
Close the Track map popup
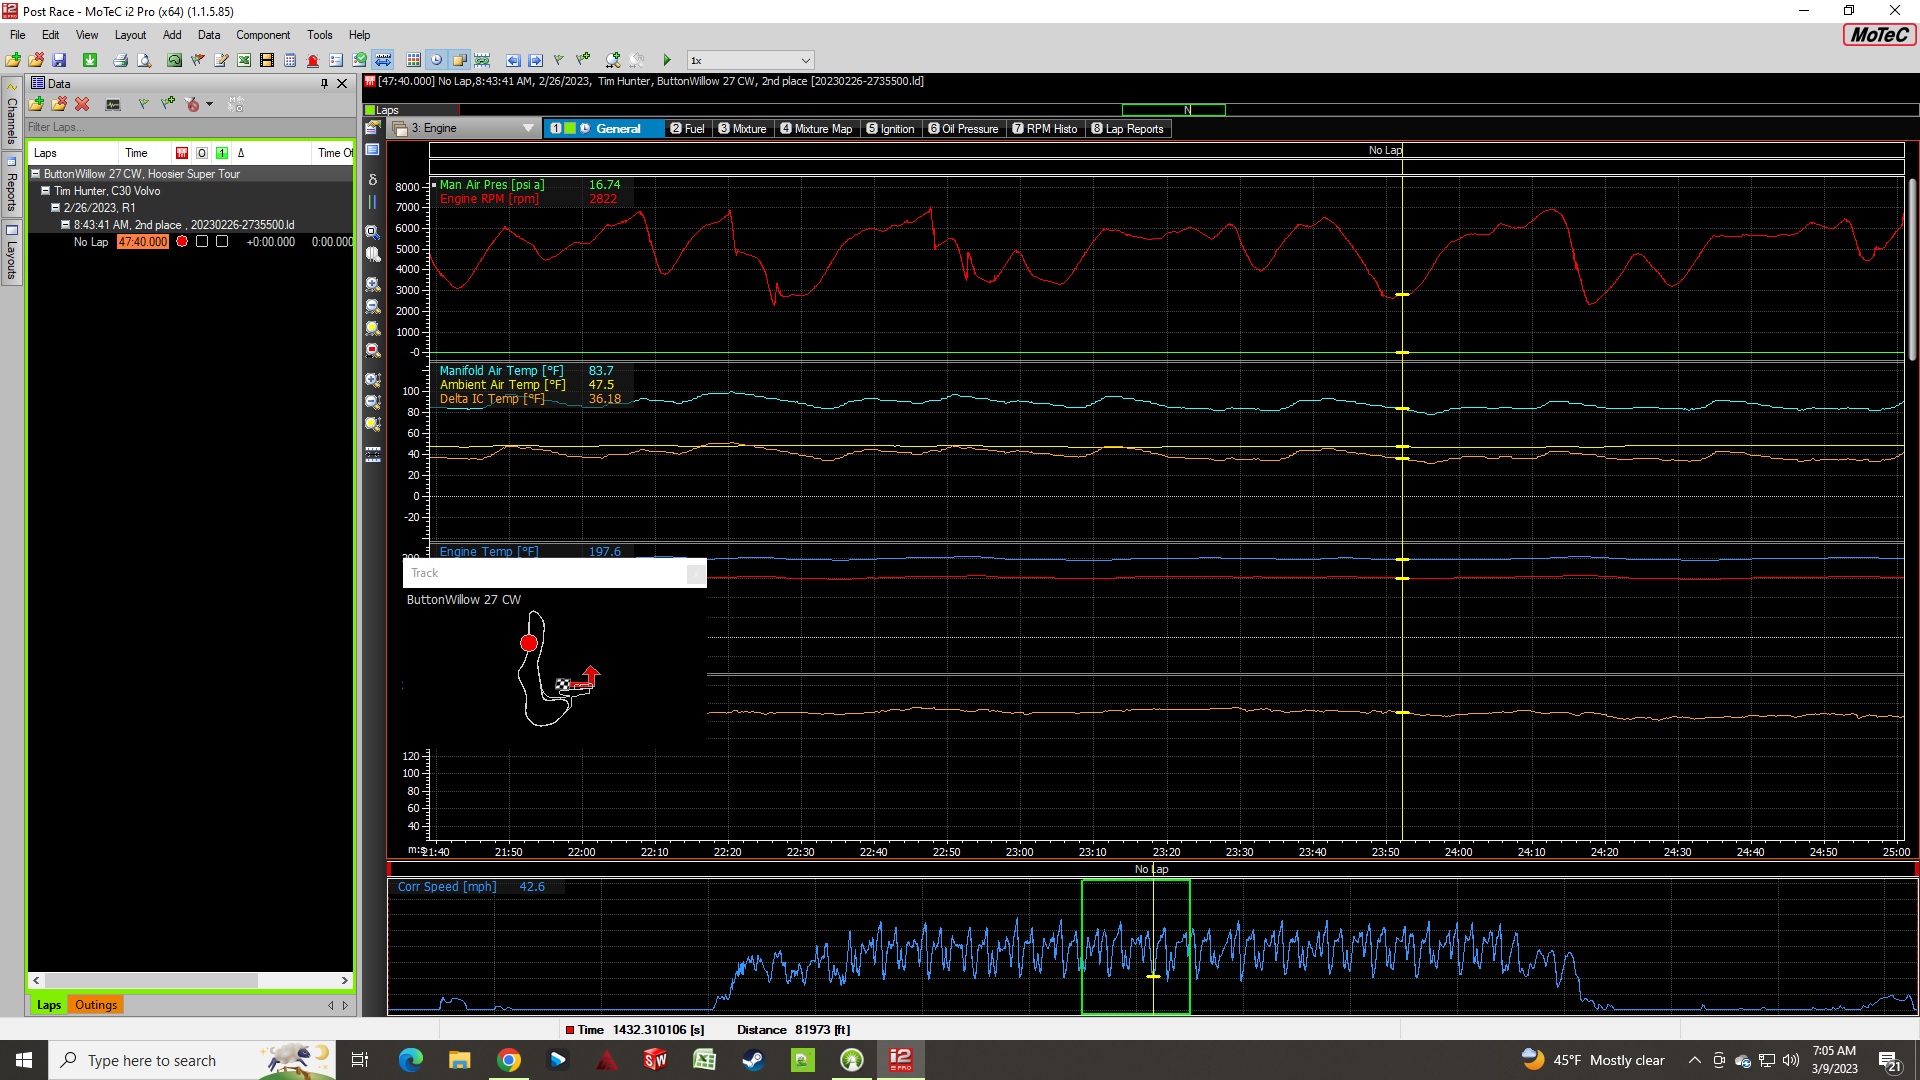pyautogui.click(x=695, y=573)
